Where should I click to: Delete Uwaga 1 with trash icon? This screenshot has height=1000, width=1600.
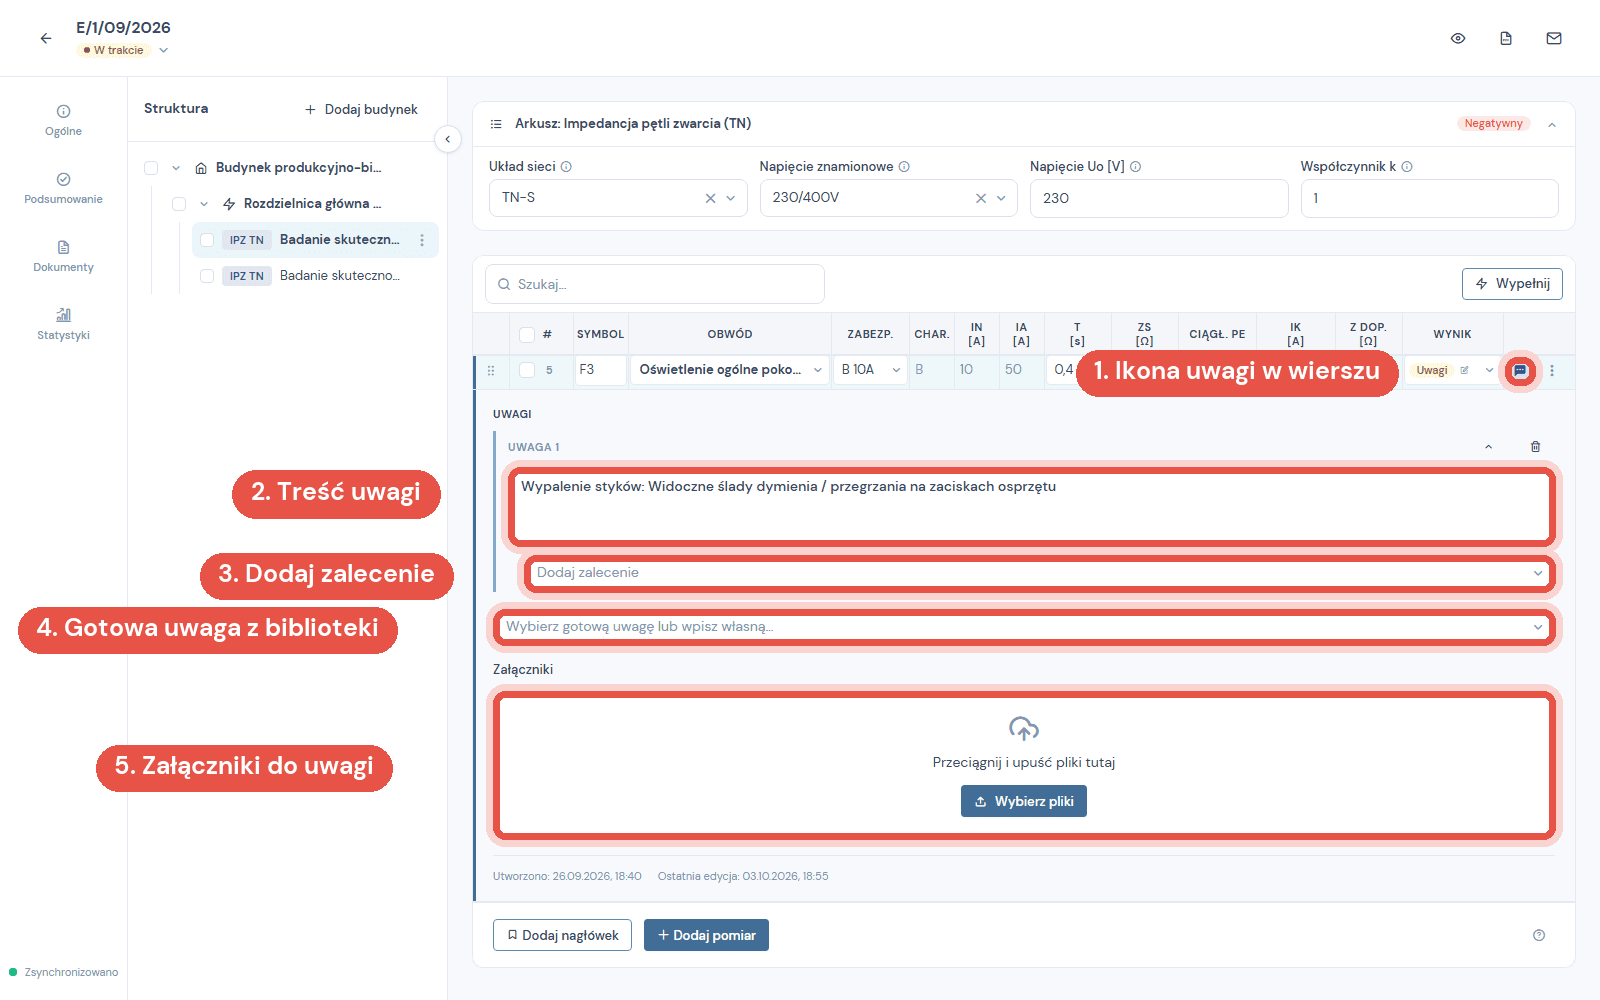pos(1536,447)
